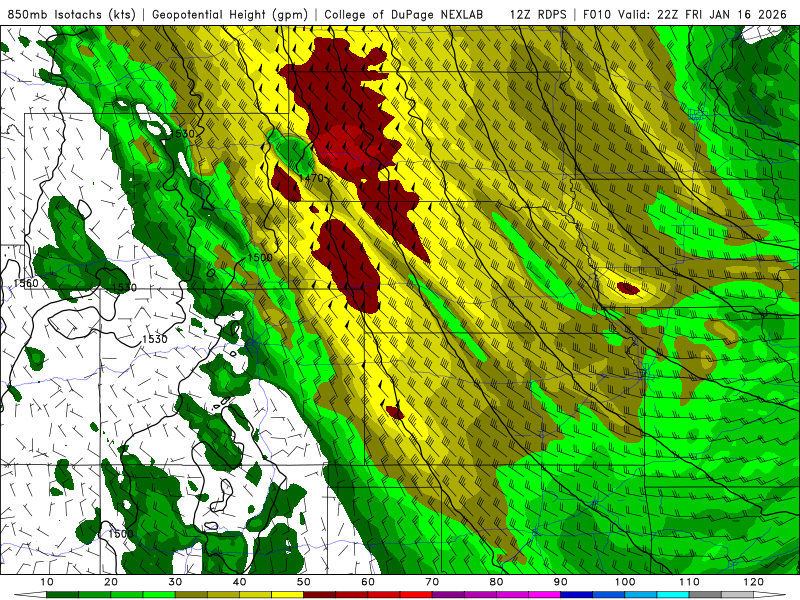This screenshot has height=600, width=800.
Task: Pick the dark red 50-55 kt legend swatch
Action: [319, 595]
